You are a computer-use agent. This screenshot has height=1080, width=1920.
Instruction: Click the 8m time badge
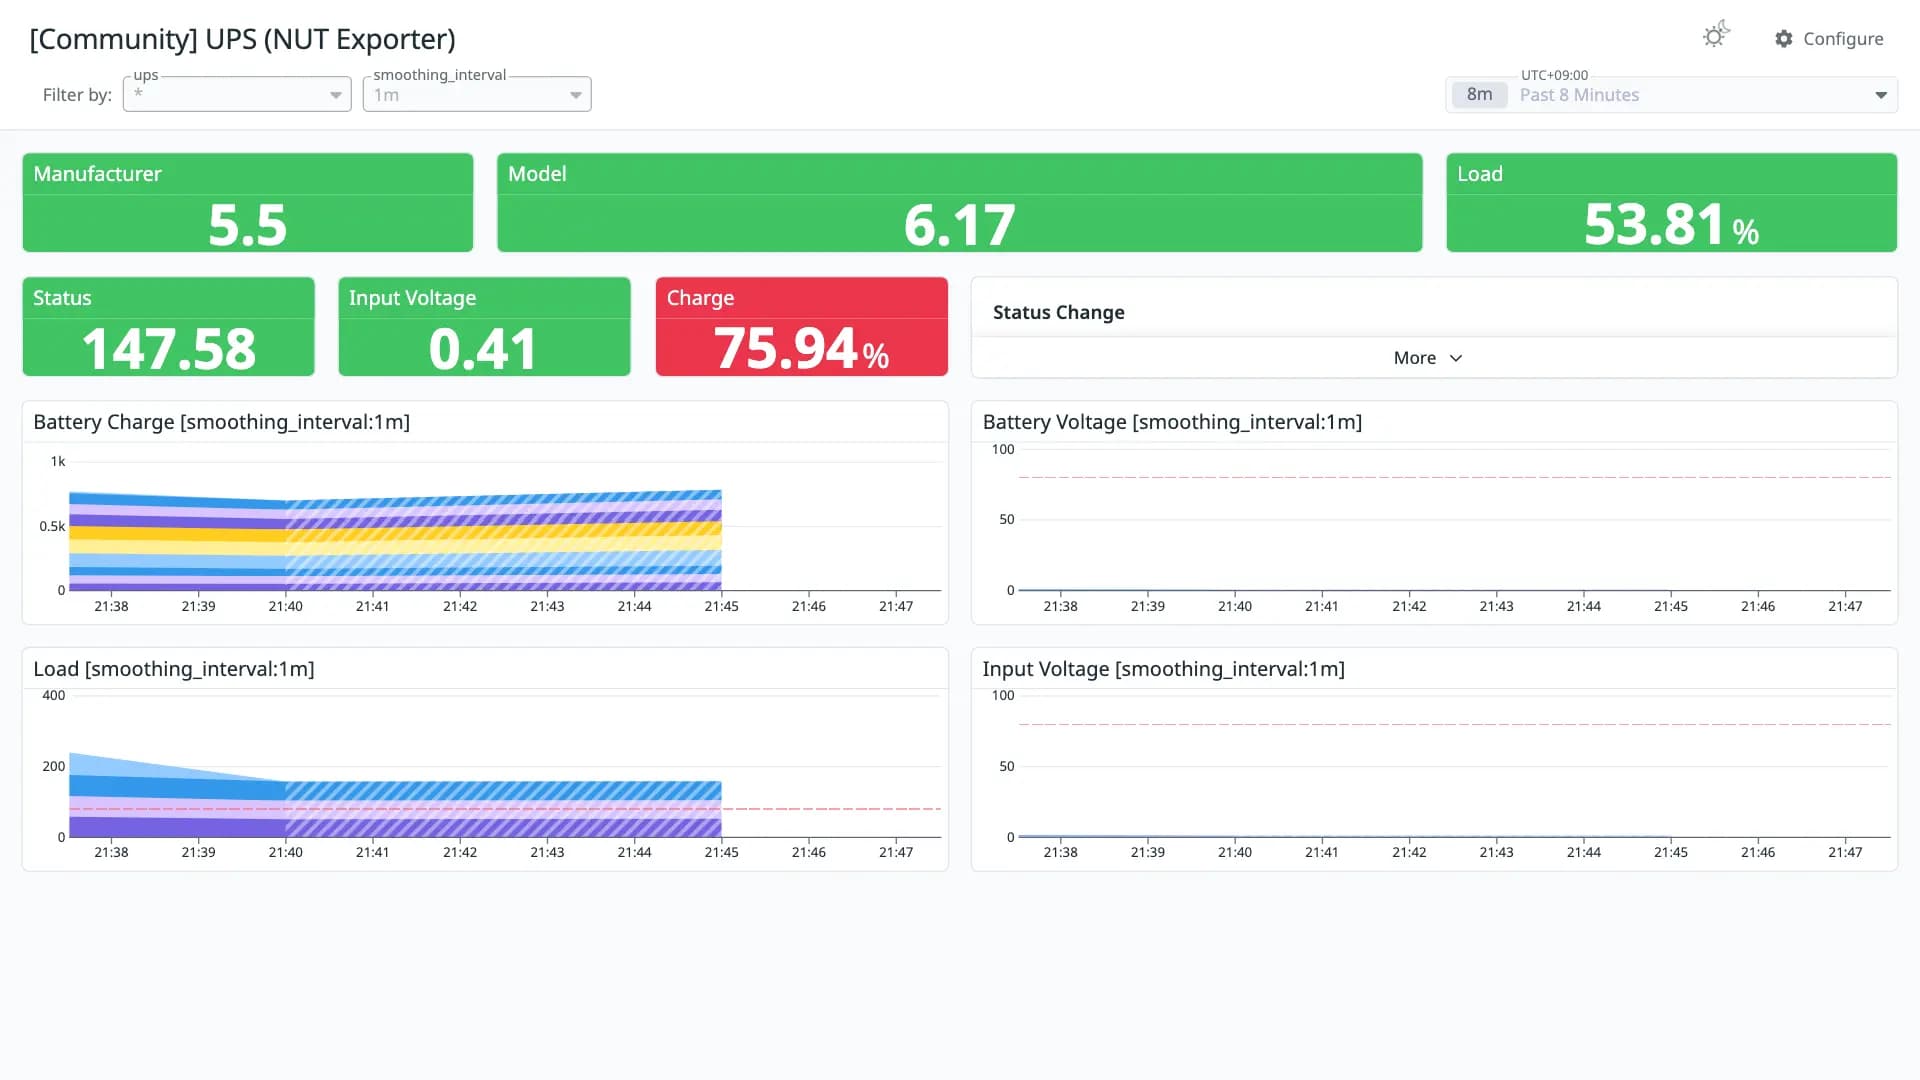coord(1479,95)
